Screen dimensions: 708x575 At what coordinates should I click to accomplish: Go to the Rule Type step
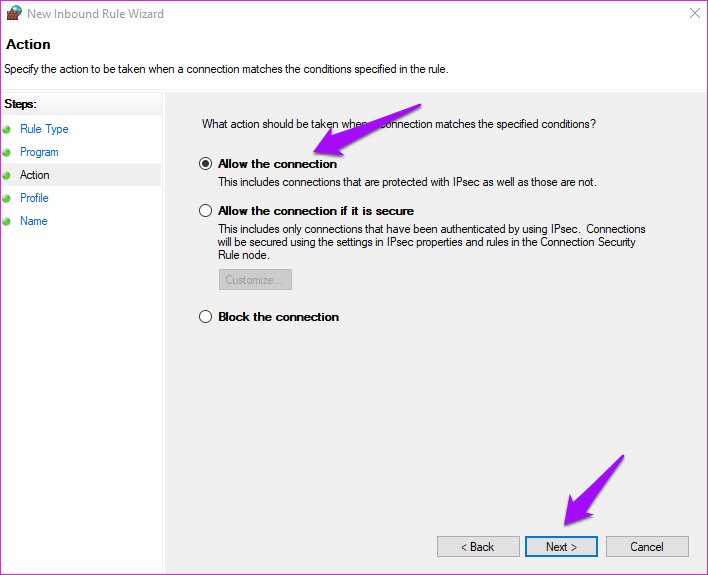[x=44, y=129]
